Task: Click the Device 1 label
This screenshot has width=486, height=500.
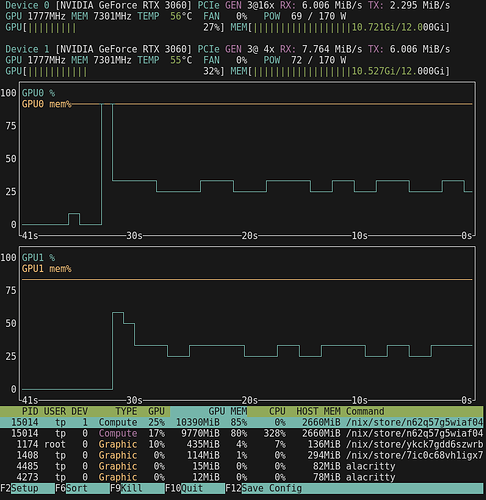Action: pos(27,49)
